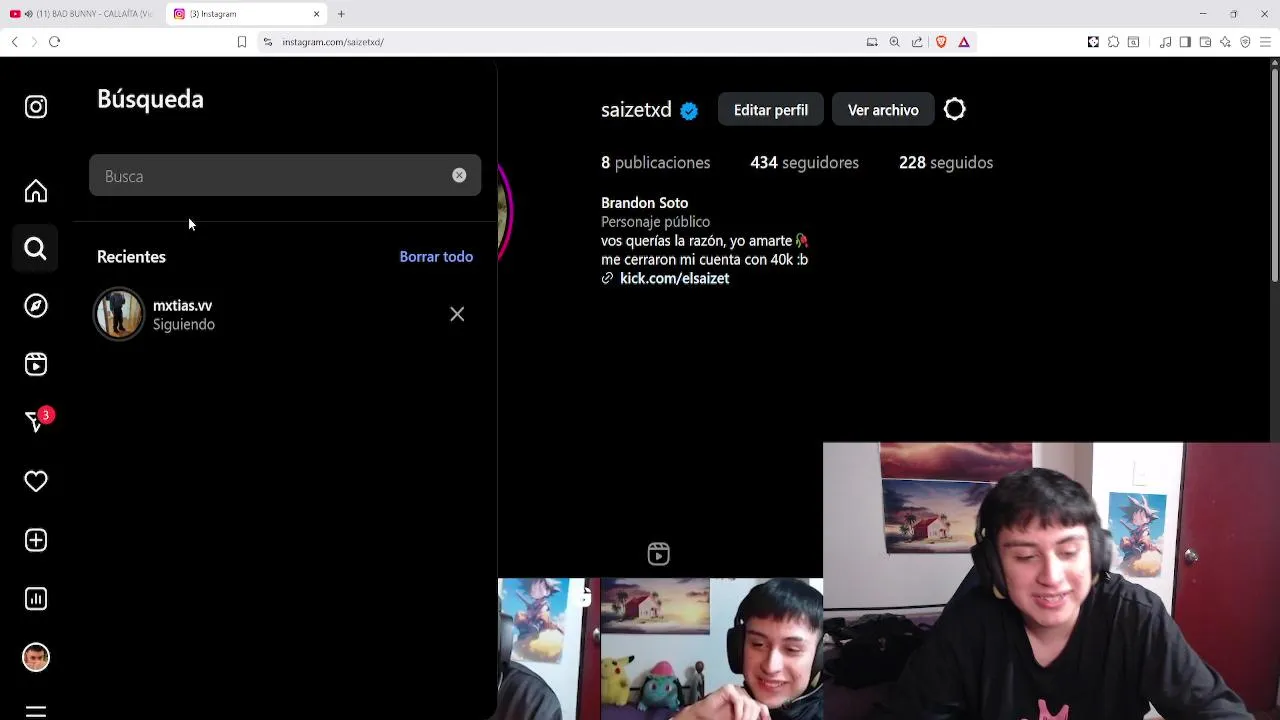The image size is (1280, 720).
Task: Open Instagram home logo in sidebar
Action: click(36, 107)
